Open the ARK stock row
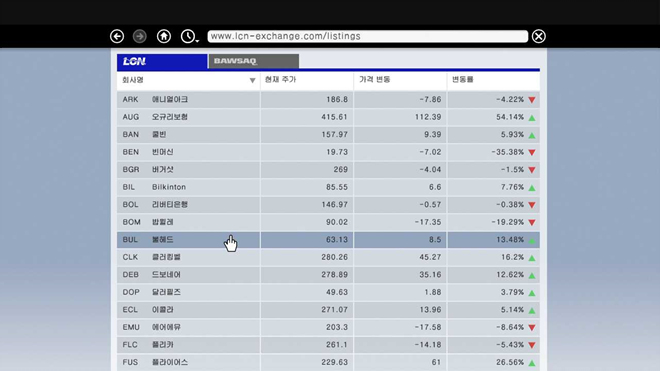The height and width of the screenshot is (371, 660). coord(328,100)
